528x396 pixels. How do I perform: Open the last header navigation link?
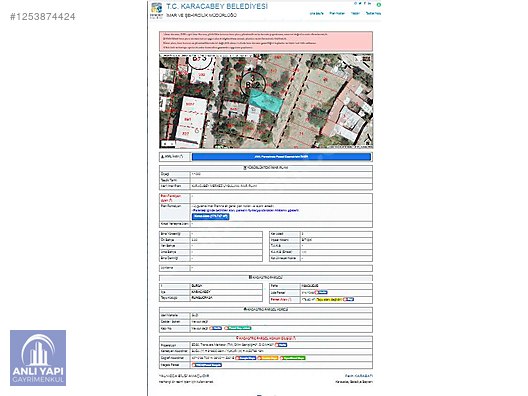point(373,13)
